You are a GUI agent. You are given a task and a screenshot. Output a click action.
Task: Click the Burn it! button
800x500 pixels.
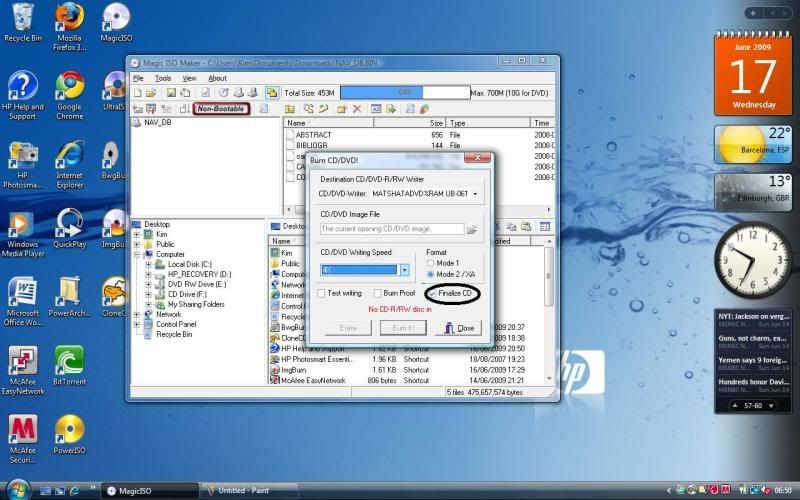(x=403, y=328)
